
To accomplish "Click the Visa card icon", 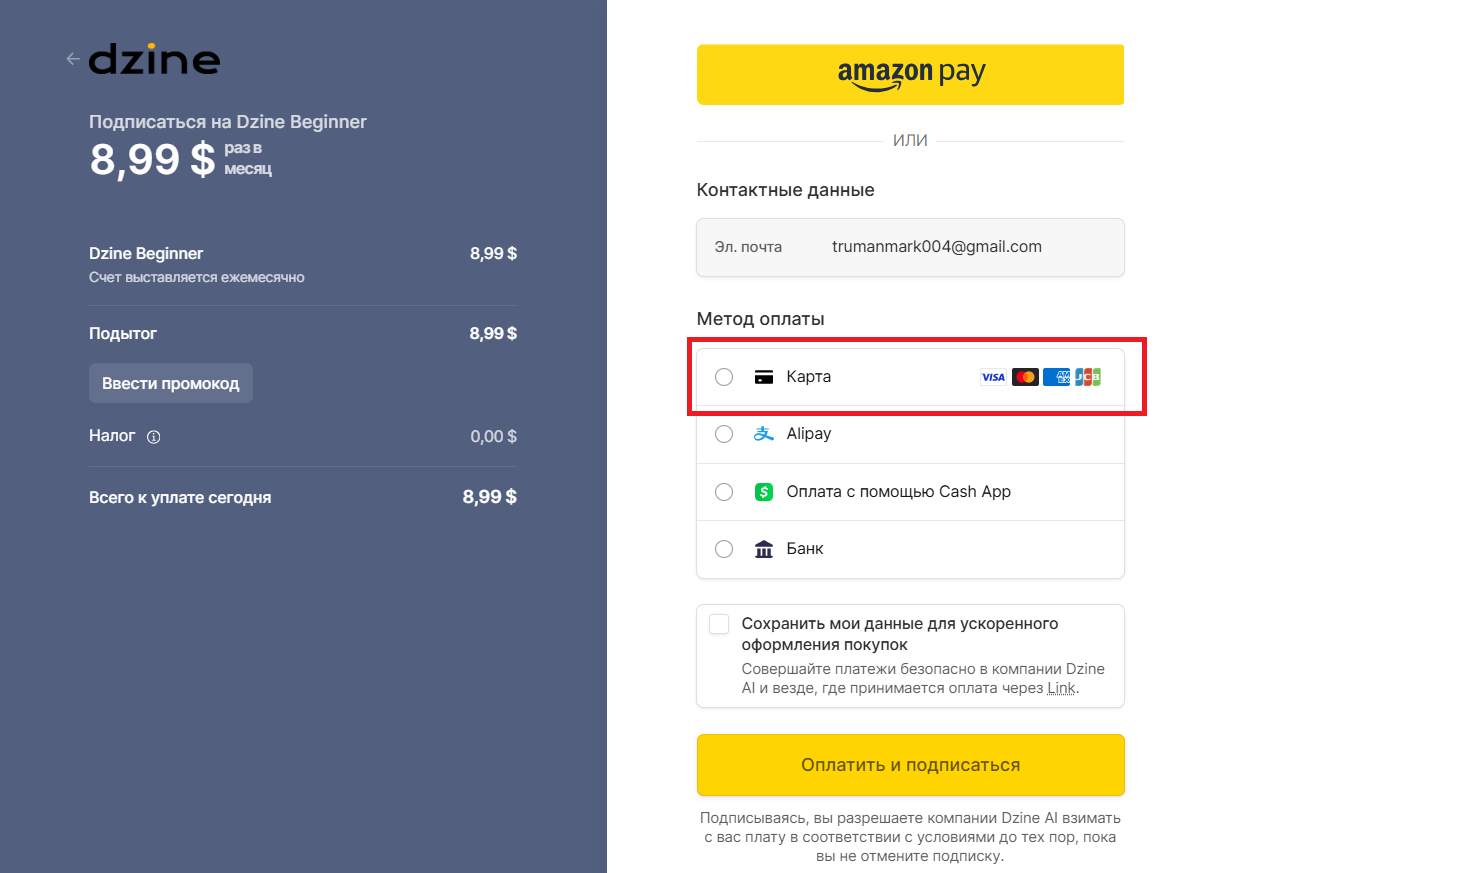I will pyautogui.click(x=993, y=377).
